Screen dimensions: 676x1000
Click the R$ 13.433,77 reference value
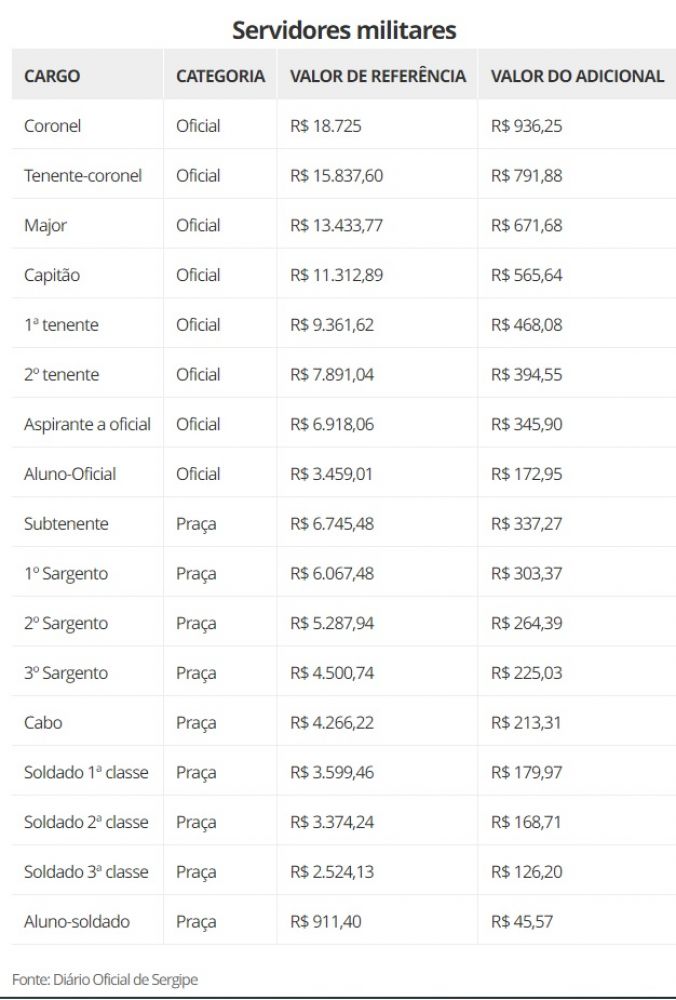click(336, 225)
